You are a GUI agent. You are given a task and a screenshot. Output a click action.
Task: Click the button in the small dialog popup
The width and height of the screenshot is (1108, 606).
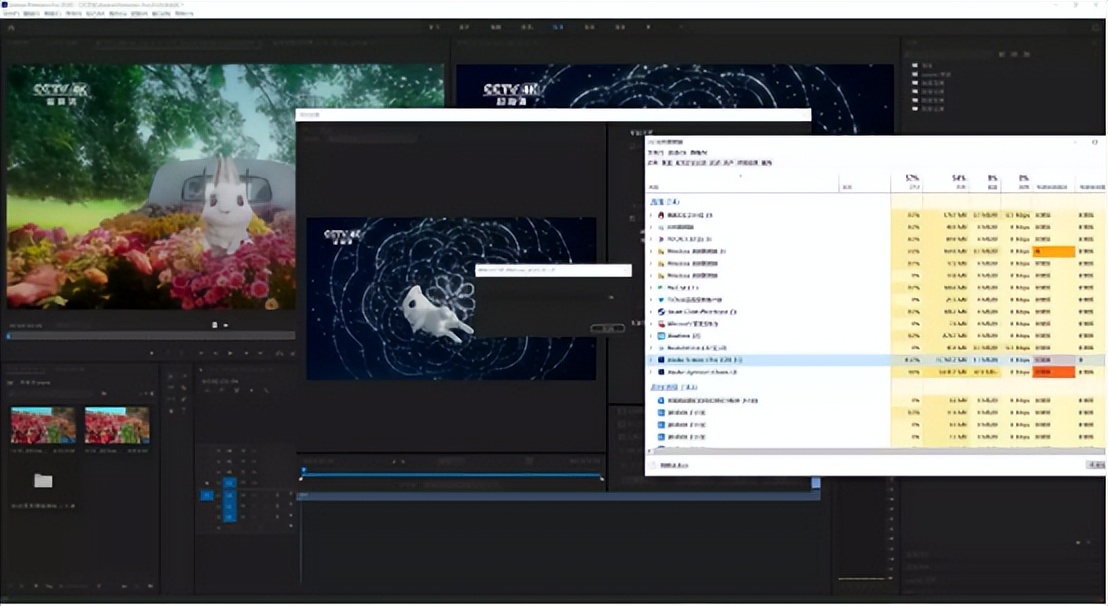pyautogui.click(x=606, y=328)
